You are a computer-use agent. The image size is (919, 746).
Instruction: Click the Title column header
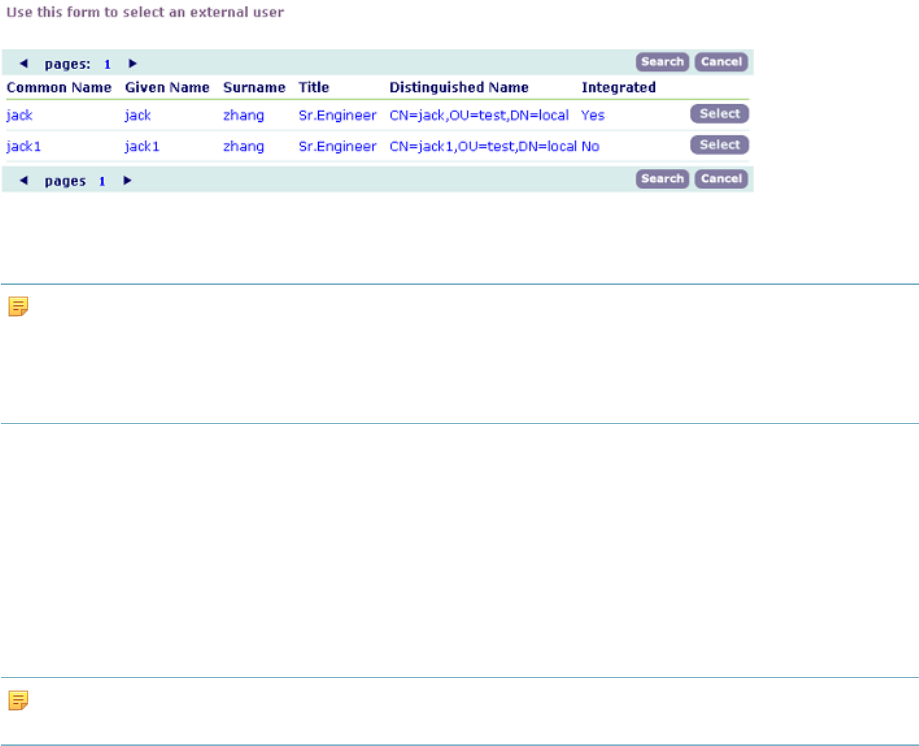314,87
